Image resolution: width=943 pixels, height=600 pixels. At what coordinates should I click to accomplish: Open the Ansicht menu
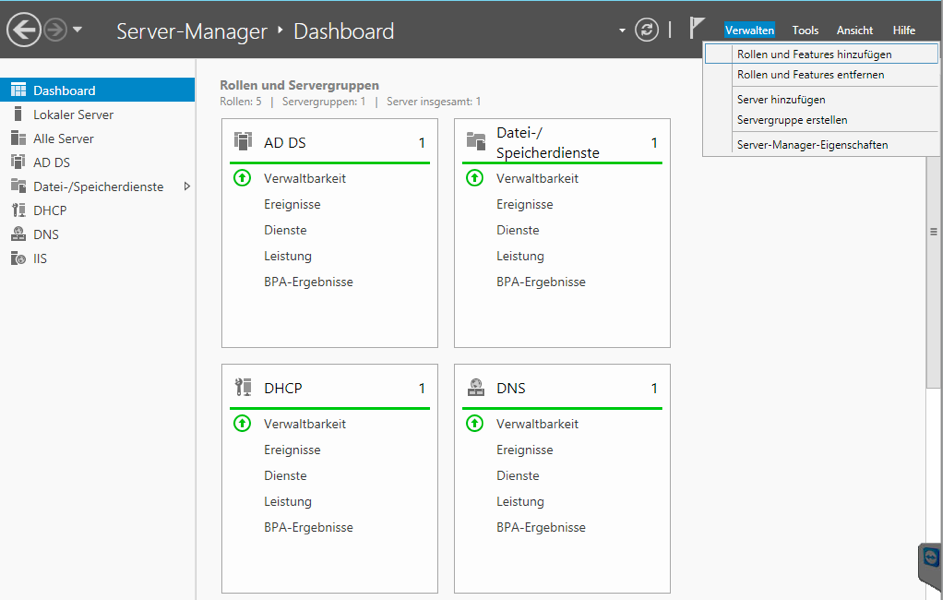pos(855,30)
